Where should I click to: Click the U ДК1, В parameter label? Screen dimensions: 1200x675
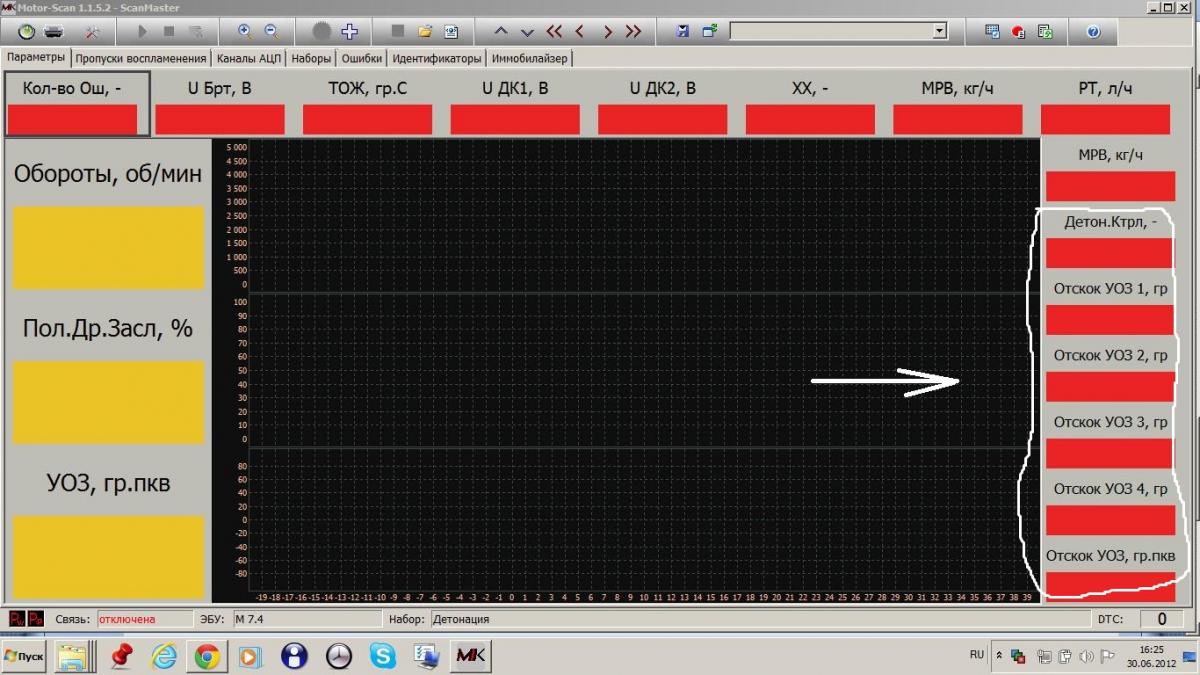click(x=515, y=88)
